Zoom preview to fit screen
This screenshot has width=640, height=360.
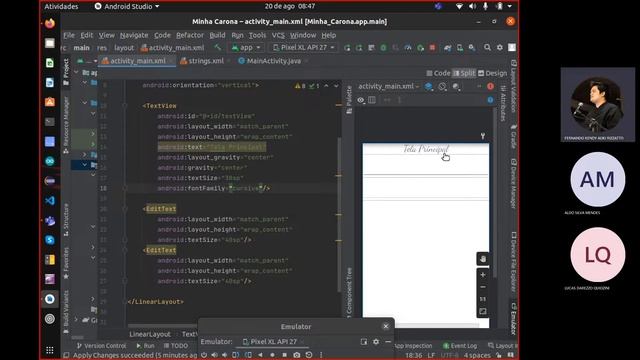[x=483, y=311]
